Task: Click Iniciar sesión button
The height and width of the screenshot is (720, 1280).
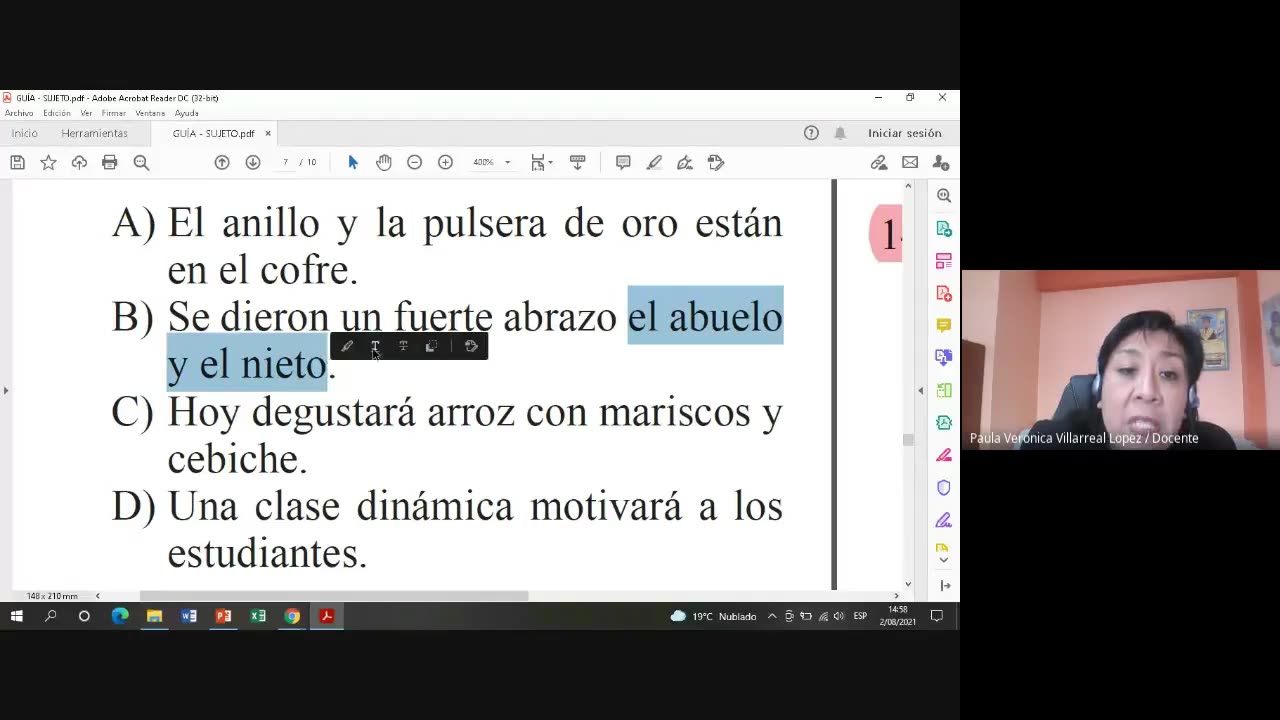Action: click(905, 133)
